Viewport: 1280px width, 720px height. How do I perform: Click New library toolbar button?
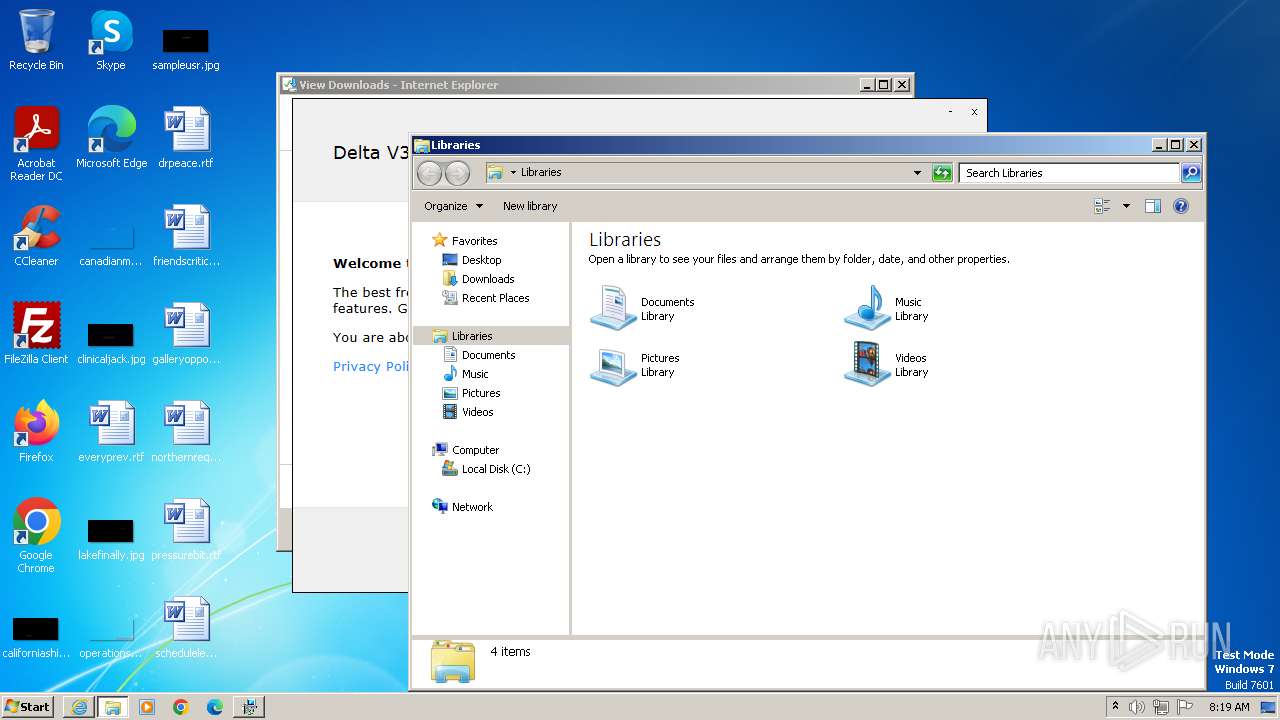[530, 206]
